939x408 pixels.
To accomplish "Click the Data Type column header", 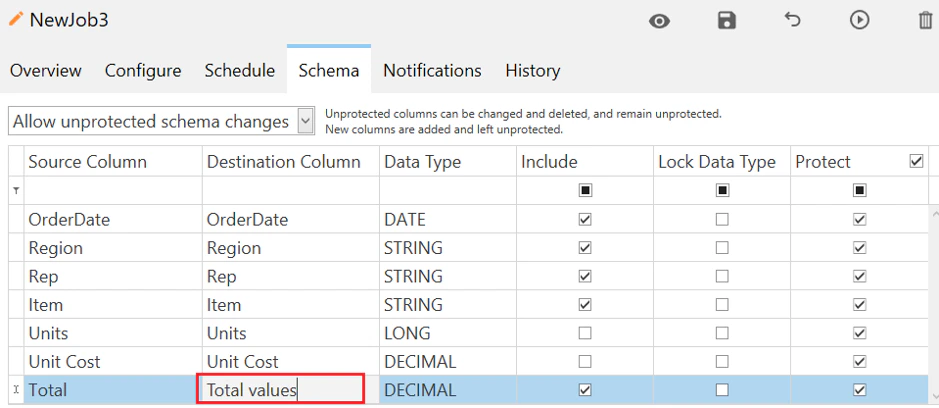I will pyautogui.click(x=448, y=162).
